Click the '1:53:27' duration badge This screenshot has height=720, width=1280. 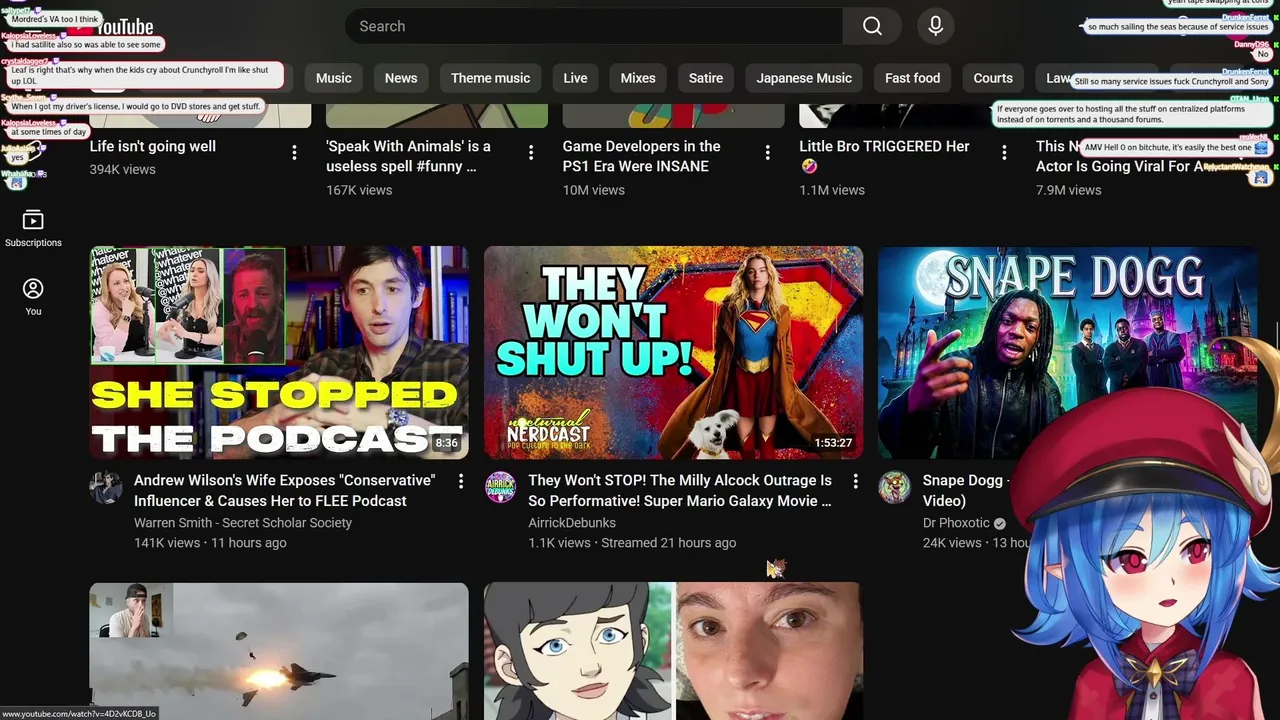tap(833, 443)
